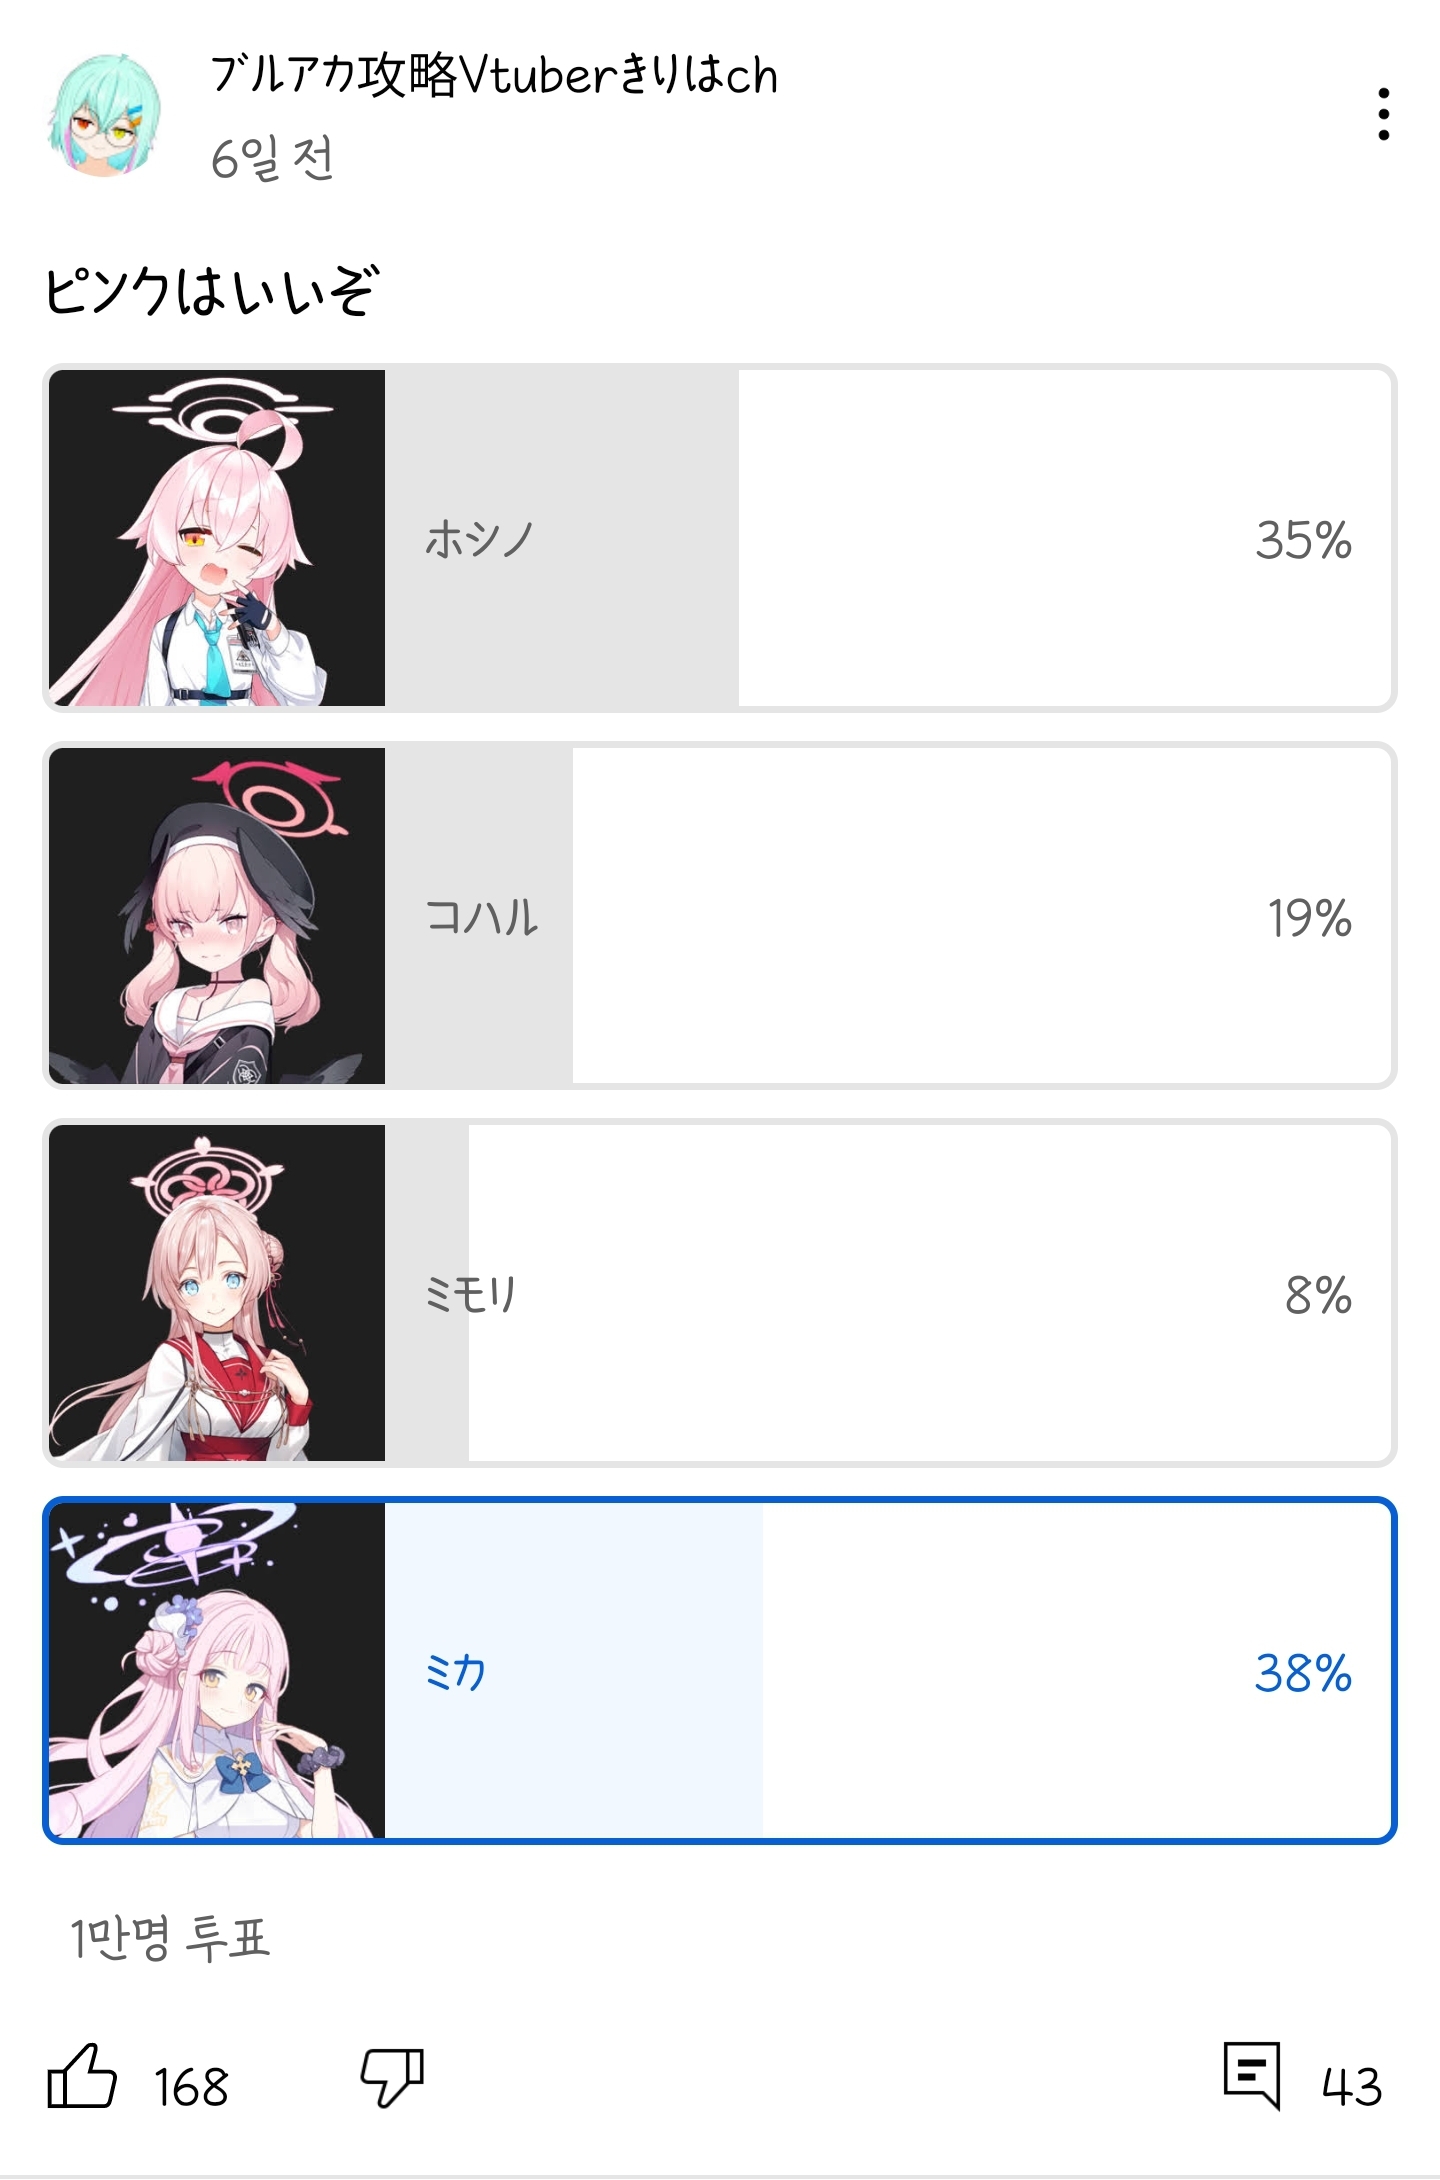Open comments via speech bubble icon
Viewport: 1440px width, 2180px height.
click(1252, 2076)
